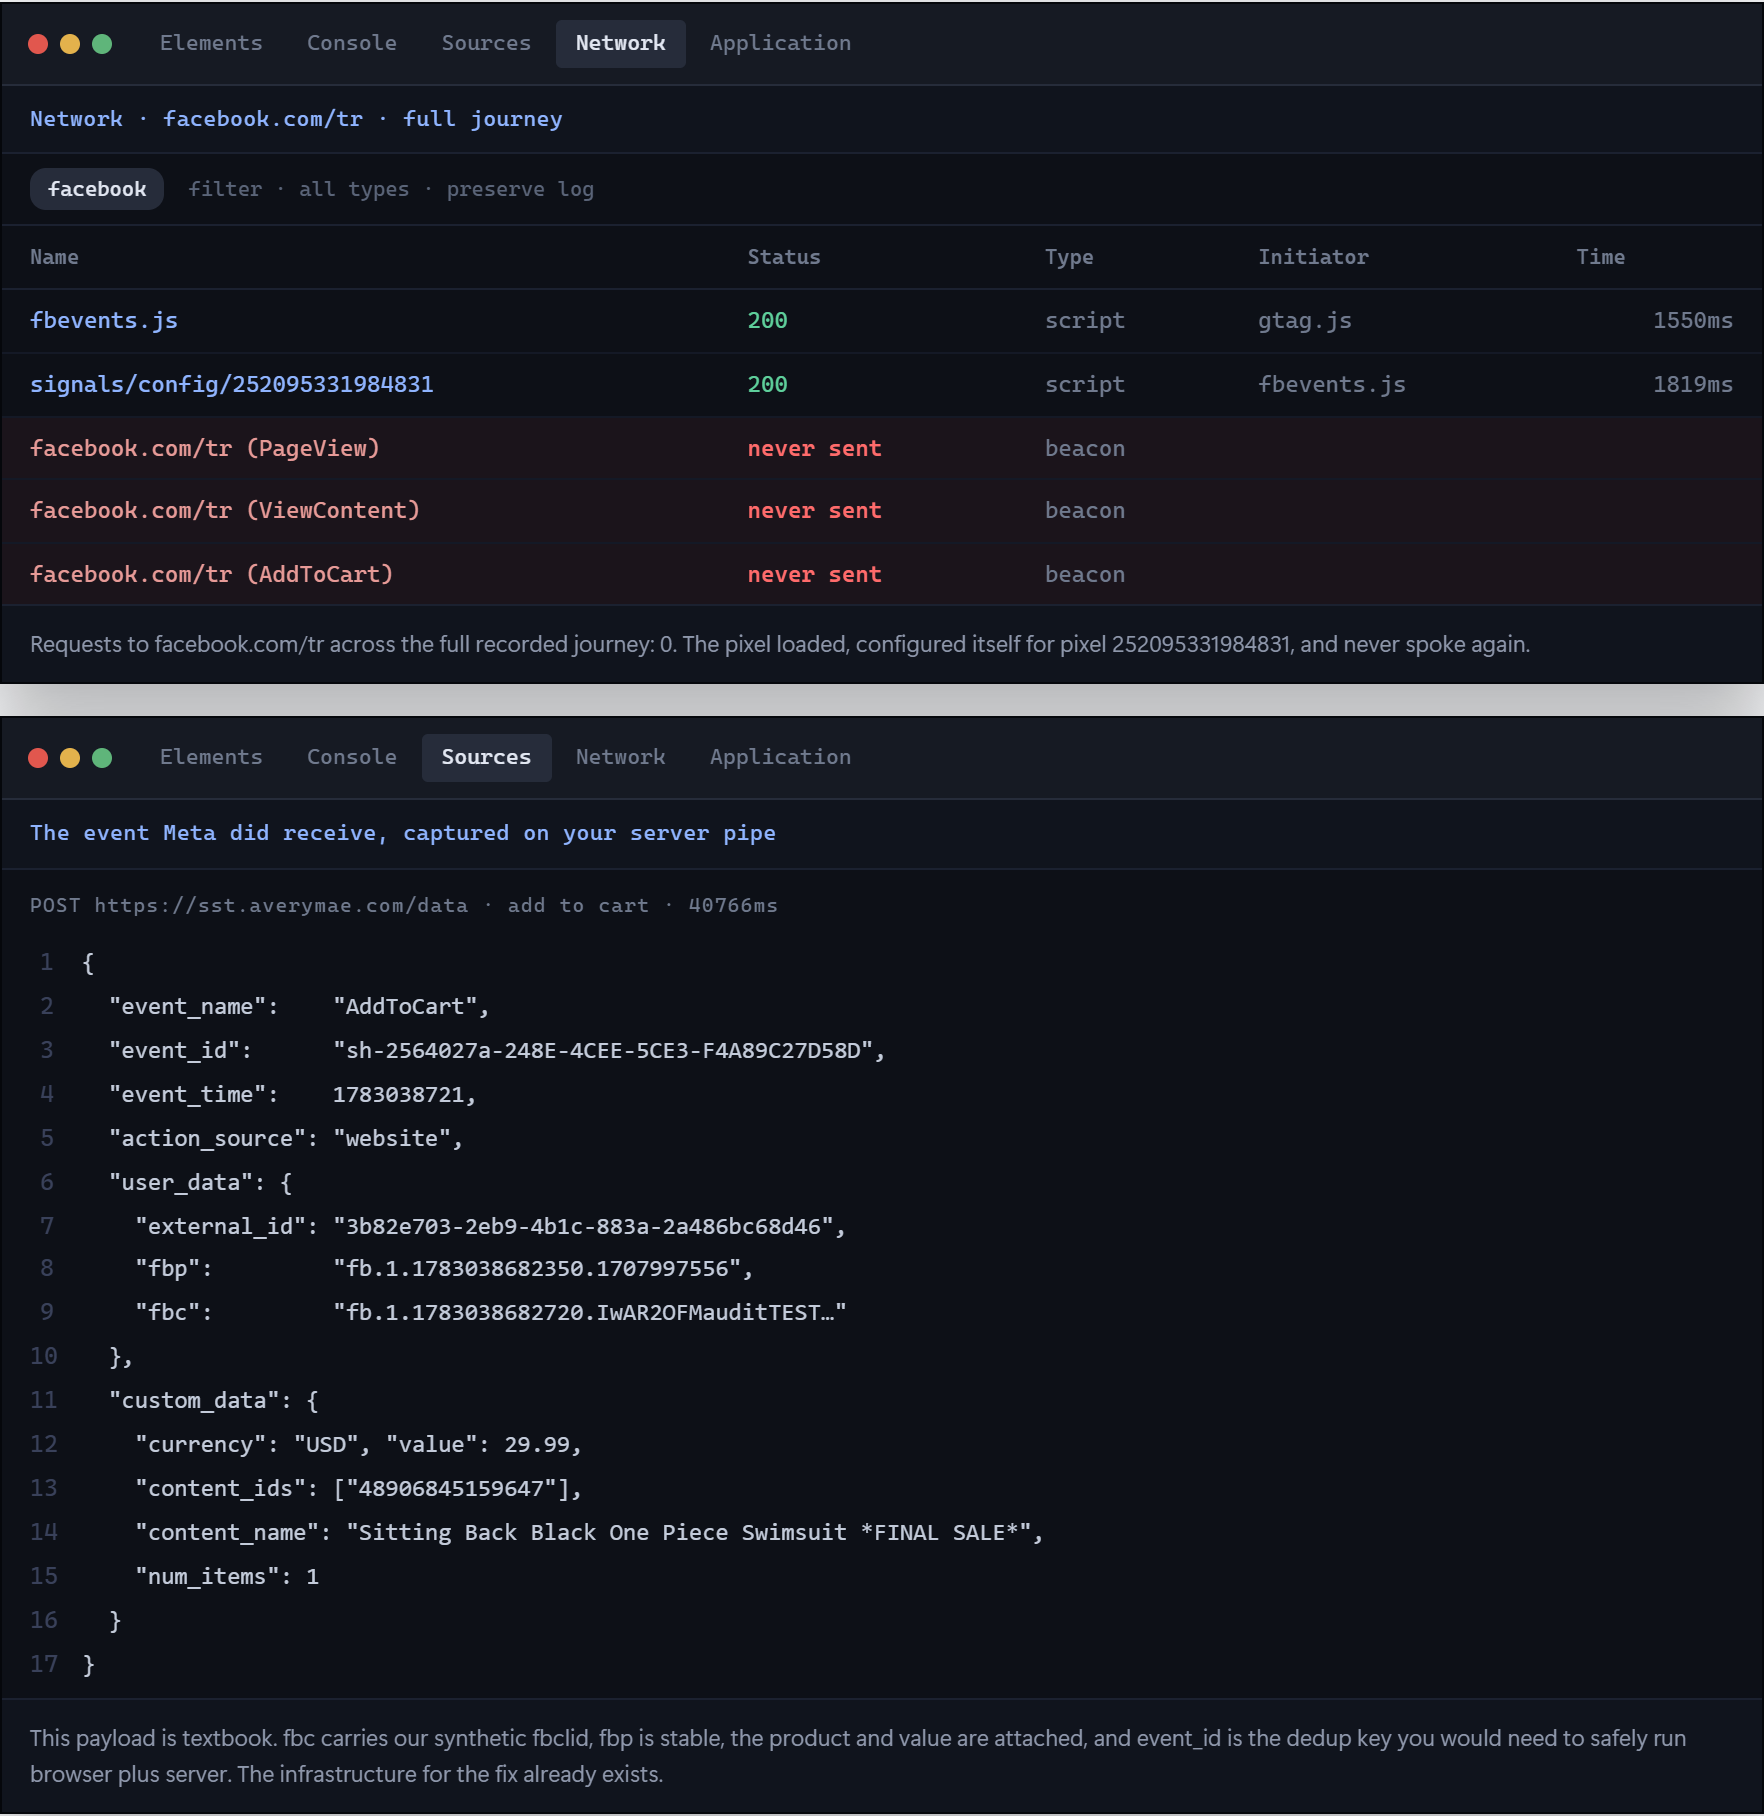Select fbevents.js request row

[x=881, y=321]
